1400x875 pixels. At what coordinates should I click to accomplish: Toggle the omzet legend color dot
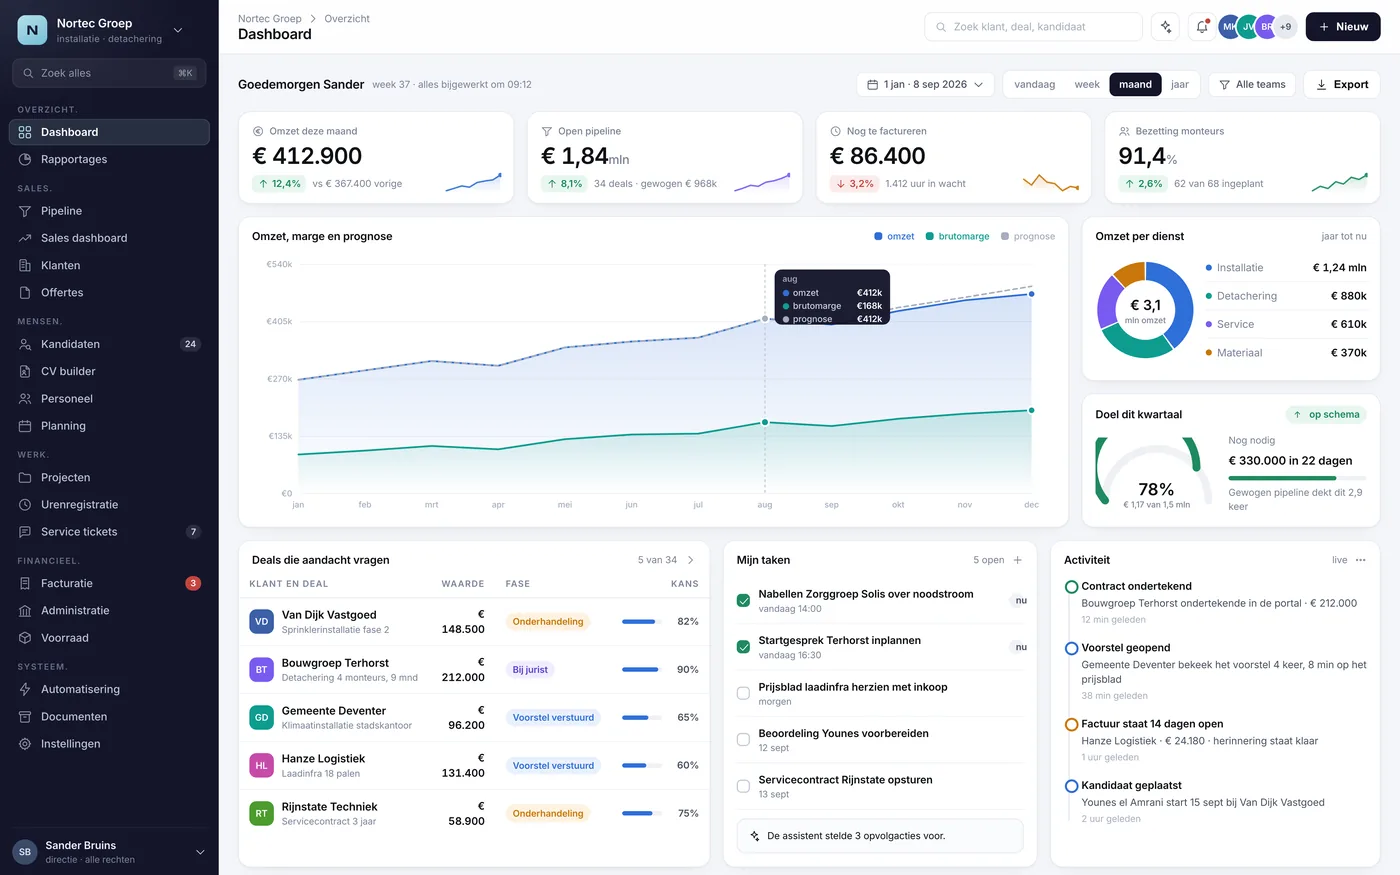[878, 237]
